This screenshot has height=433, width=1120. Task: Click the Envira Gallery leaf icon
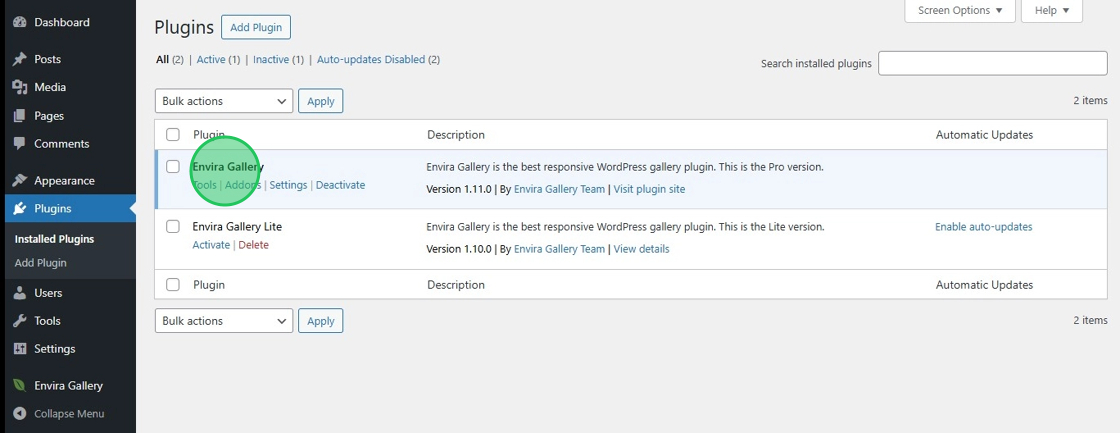pos(19,386)
